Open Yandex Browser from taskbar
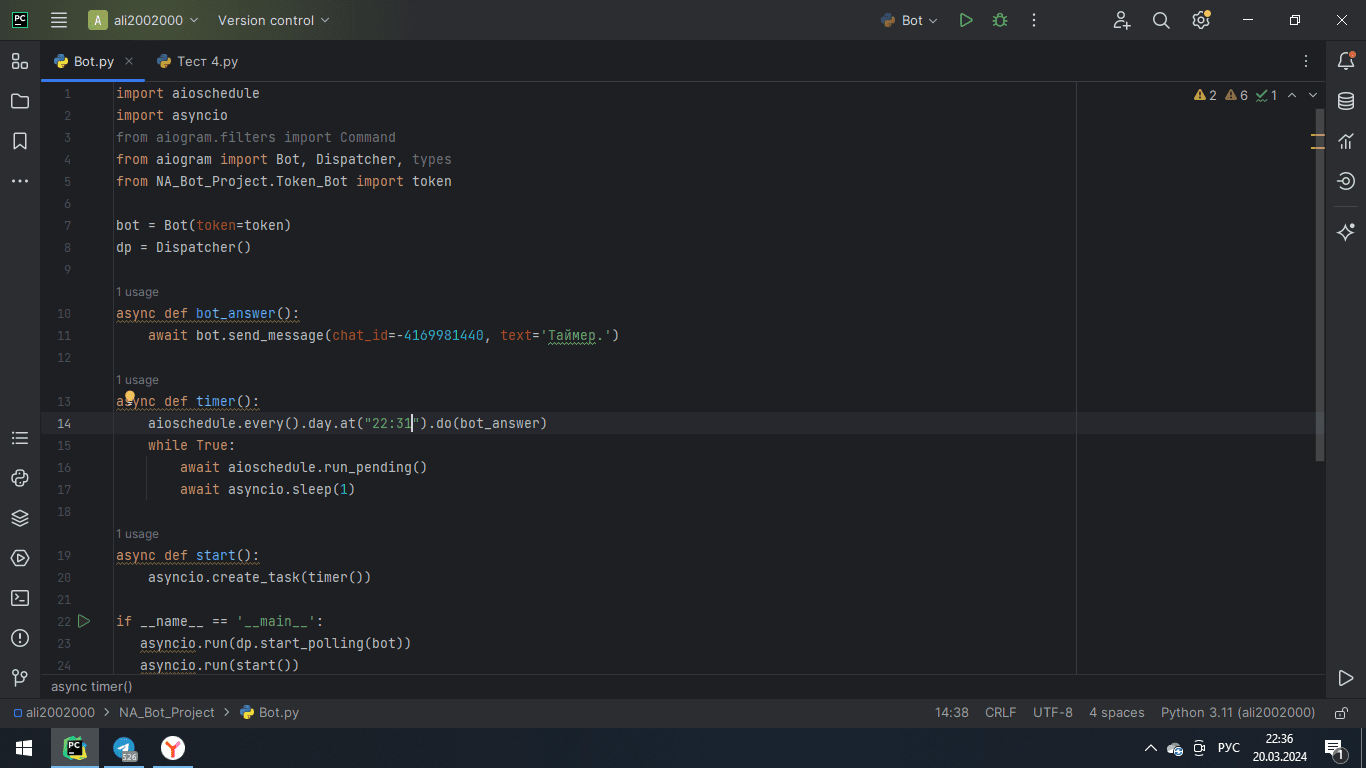1366x768 pixels. point(173,748)
